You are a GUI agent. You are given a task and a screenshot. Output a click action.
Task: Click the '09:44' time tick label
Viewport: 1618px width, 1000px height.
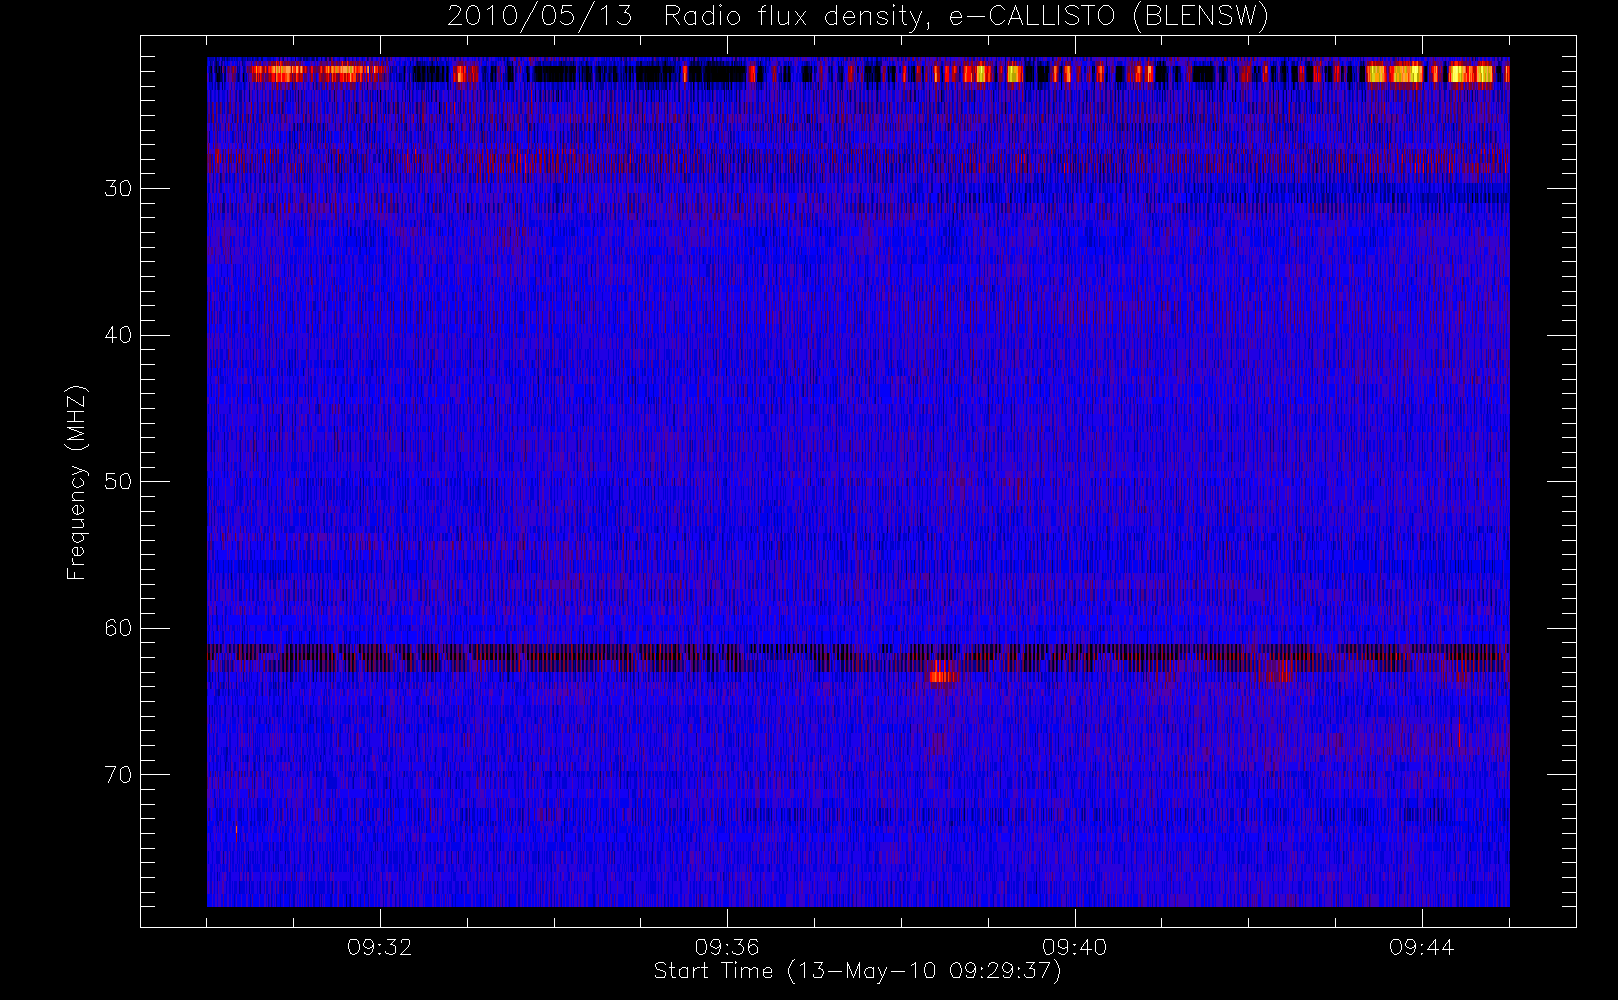coord(1421,947)
